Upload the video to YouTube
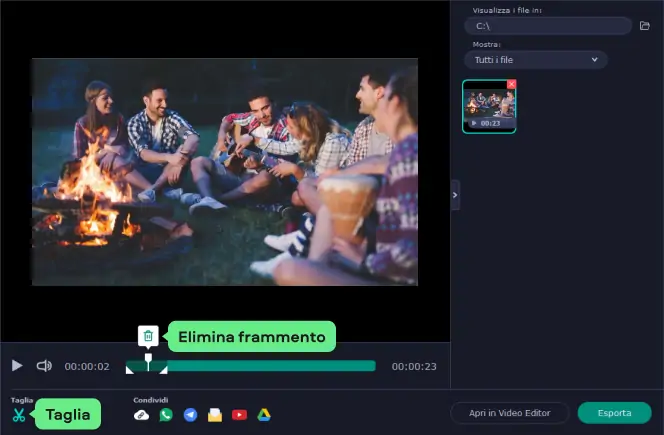664x435 pixels. pyautogui.click(x=239, y=415)
